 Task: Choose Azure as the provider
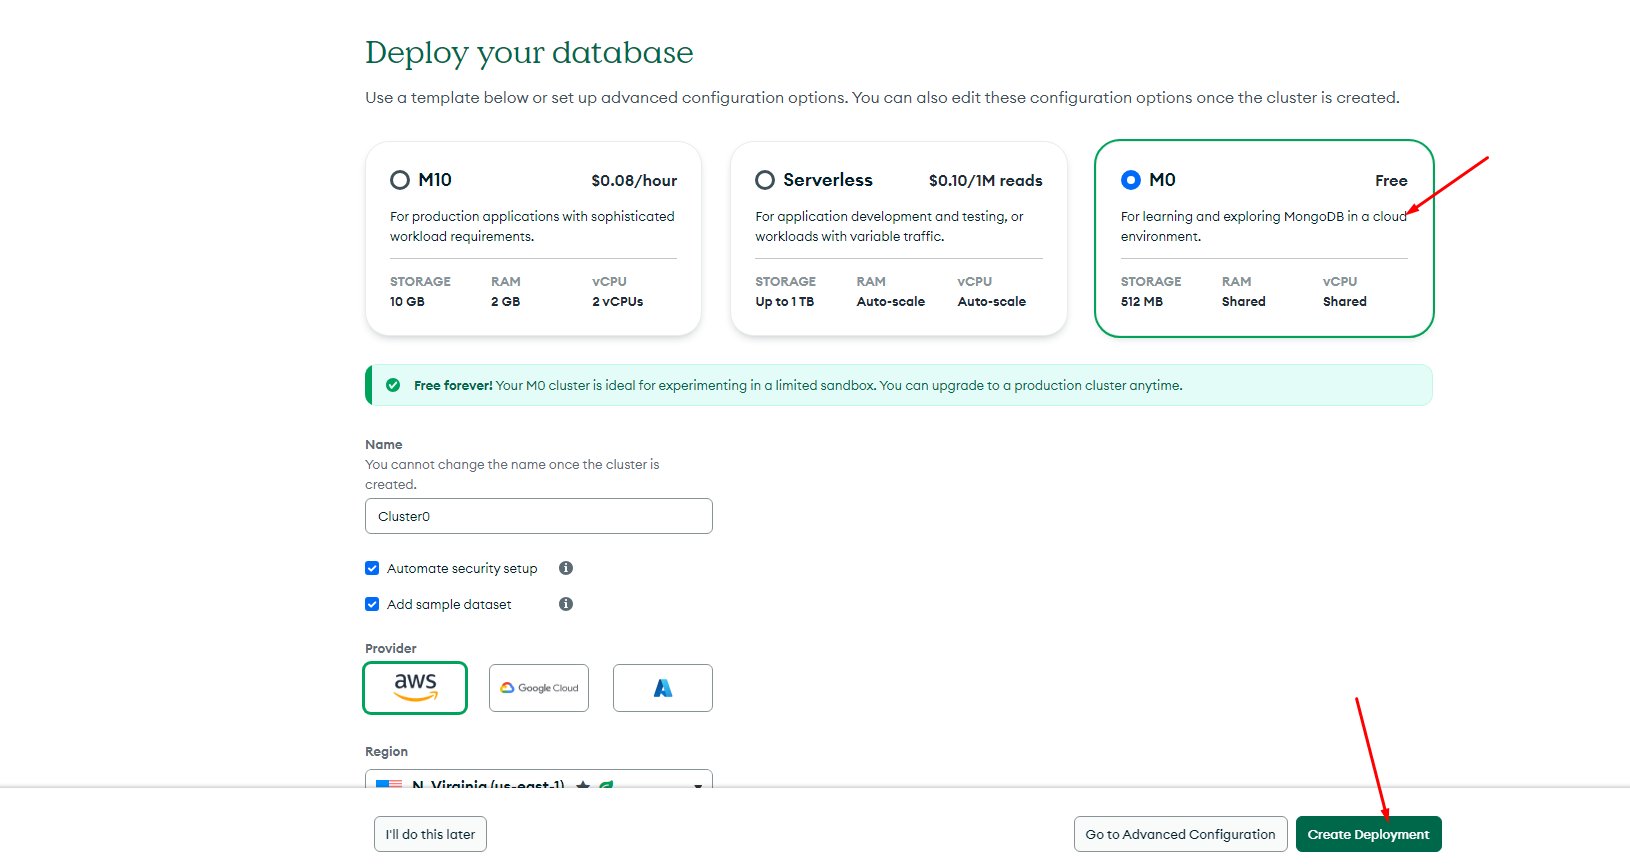click(663, 688)
